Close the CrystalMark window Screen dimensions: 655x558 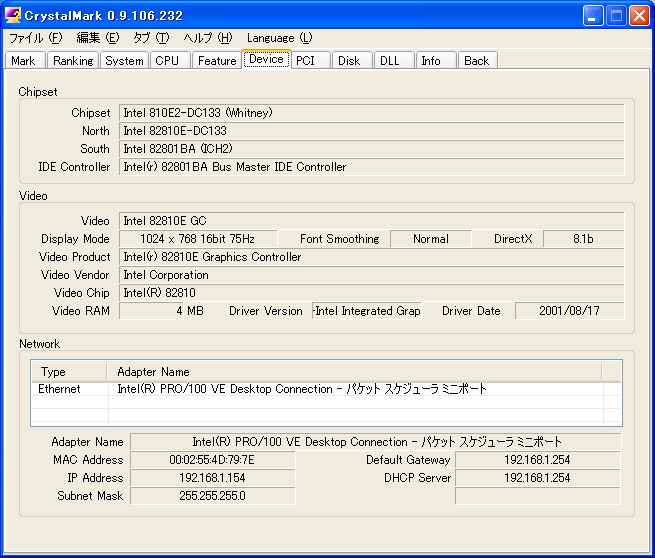point(639,16)
